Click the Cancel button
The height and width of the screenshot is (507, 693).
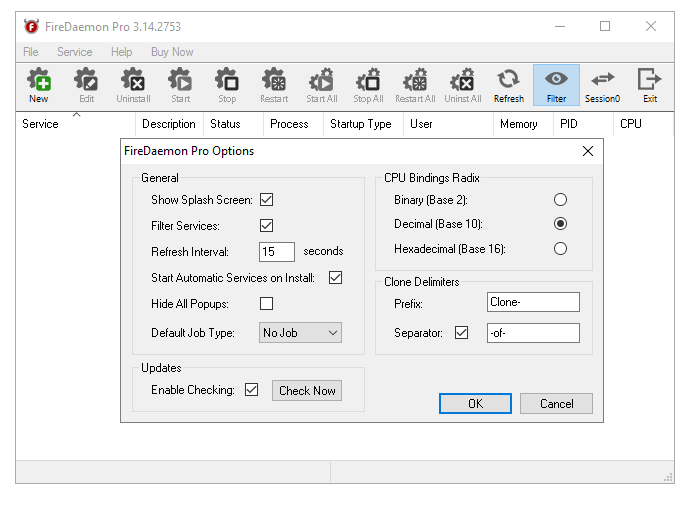click(x=556, y=404)
